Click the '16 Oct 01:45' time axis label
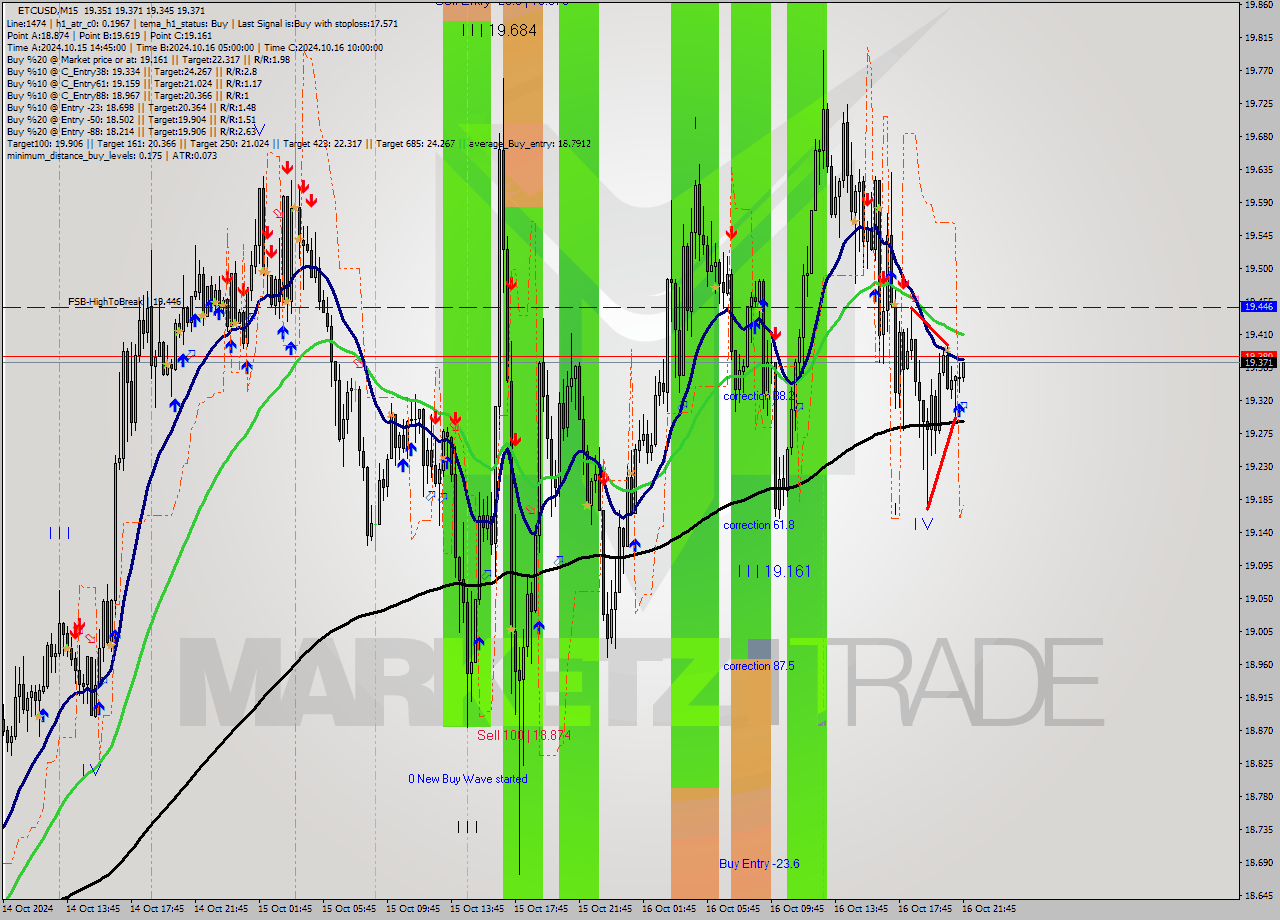Image resolution: width=1280 pixels, height=920 pixels. coord(668,909)
